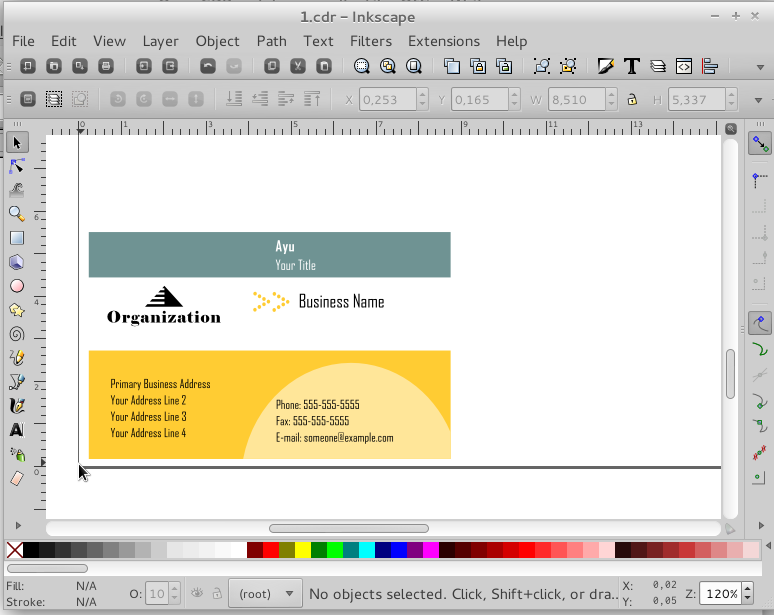
Task: Open Fill and Stroke dialog icon
Action: 606,66
